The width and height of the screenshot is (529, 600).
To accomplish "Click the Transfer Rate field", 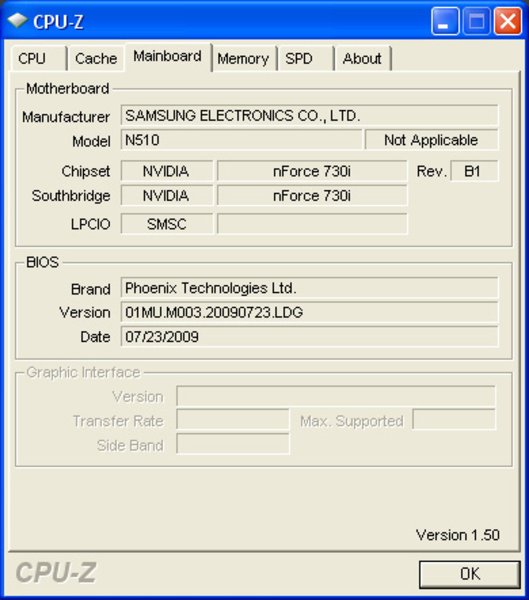I will [233, 420].
